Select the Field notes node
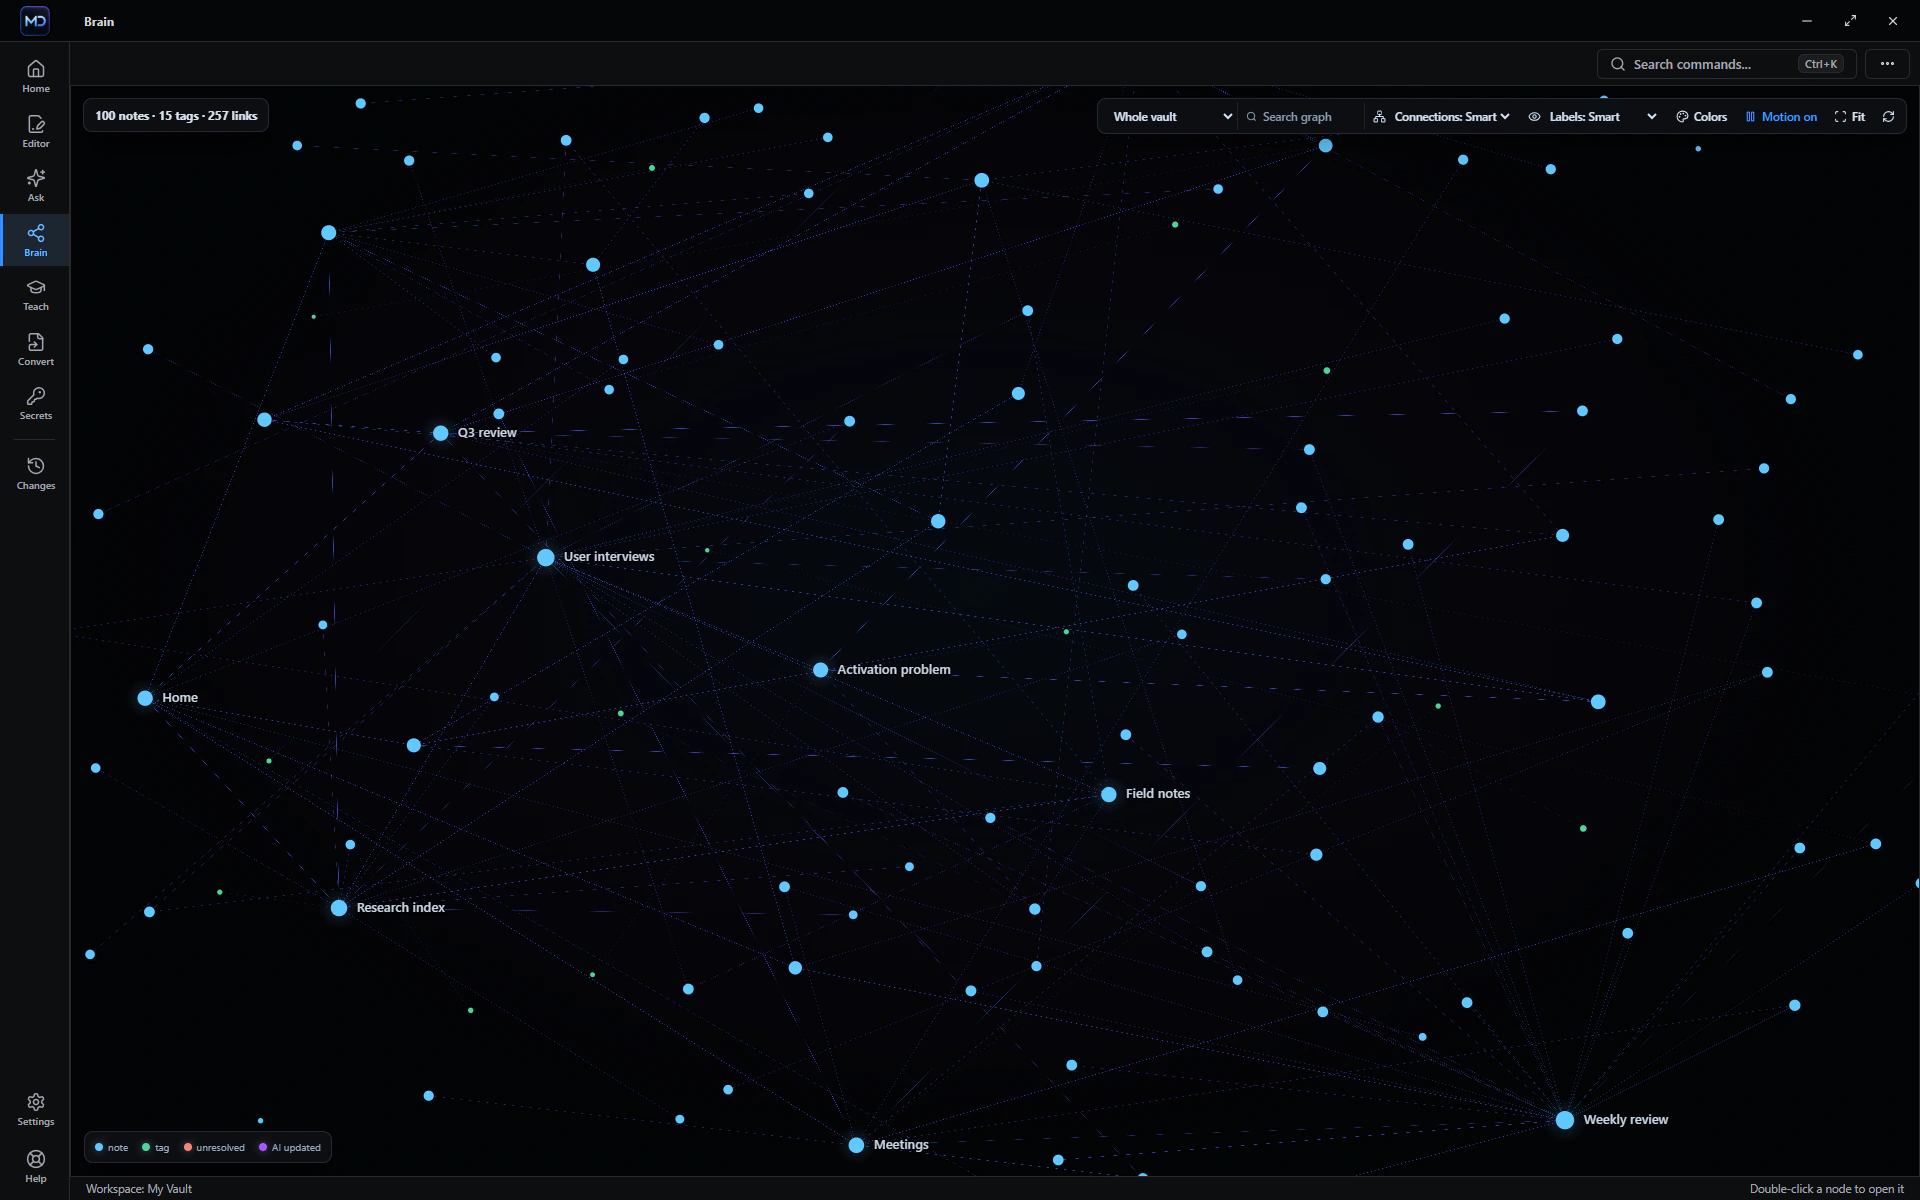This screenshot has width=1920, height=1200. pyautogui.click(x=1109, y=794)
